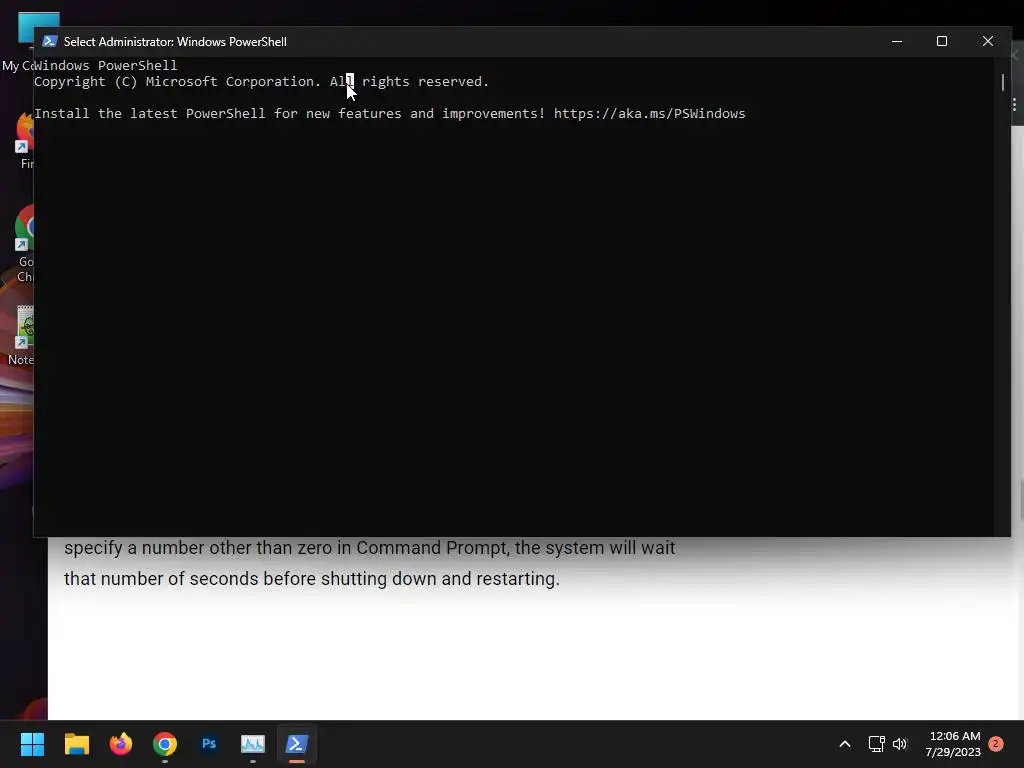Image resolution: width=1024 pixels, height=768 pixels.
Task: Click the aka.ms/PSWindows URL text
Action: click(649, 114)
